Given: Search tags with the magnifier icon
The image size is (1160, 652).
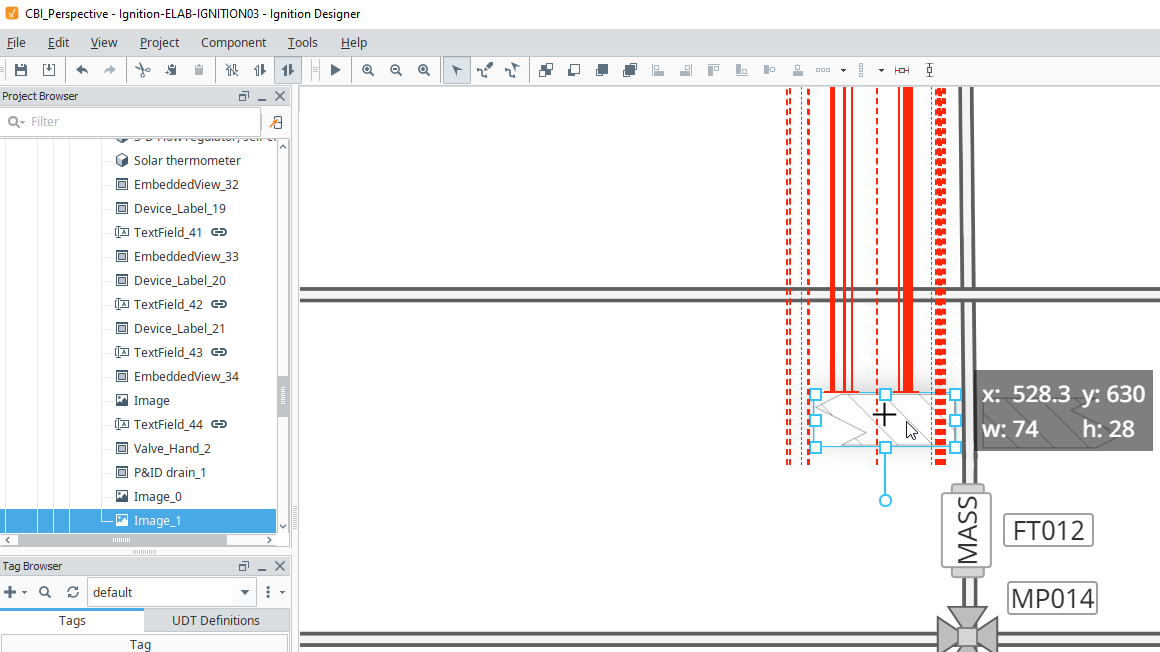Looking at the screenshot, I should [x=45, y=592].
